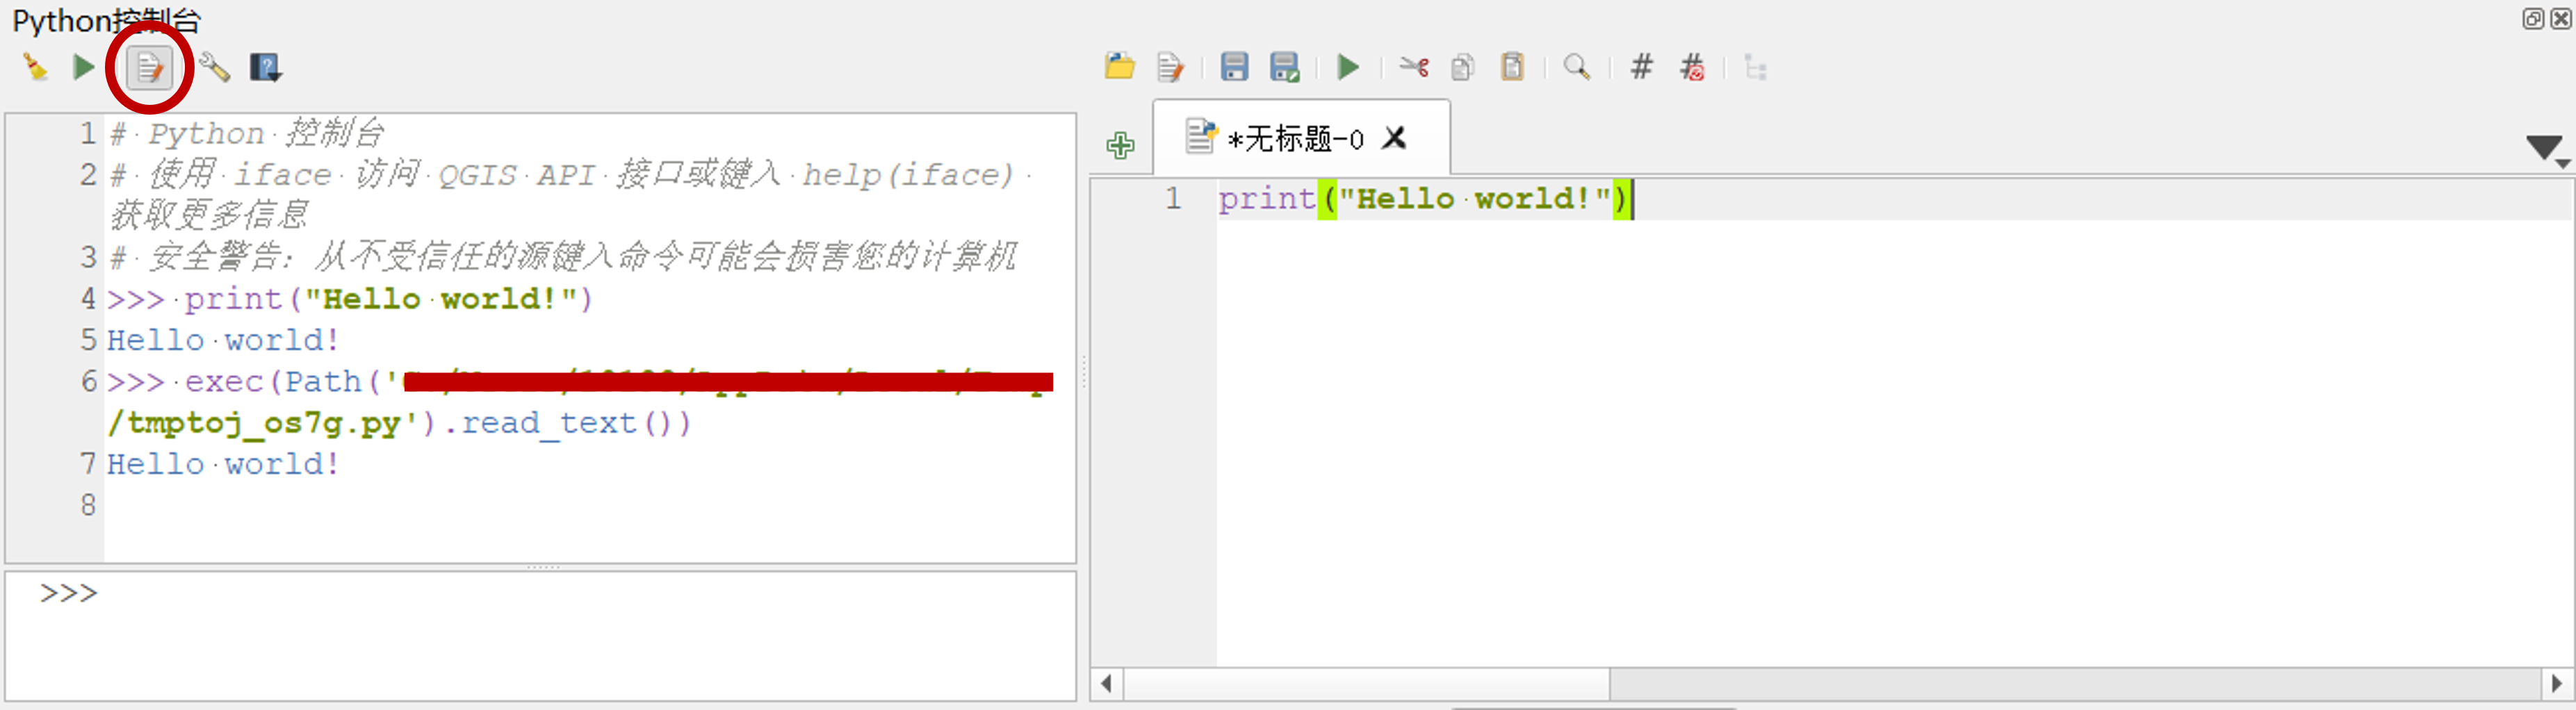Save the script with the floppy disk icon
The image size is (2576, 710).
point(1235,67)
